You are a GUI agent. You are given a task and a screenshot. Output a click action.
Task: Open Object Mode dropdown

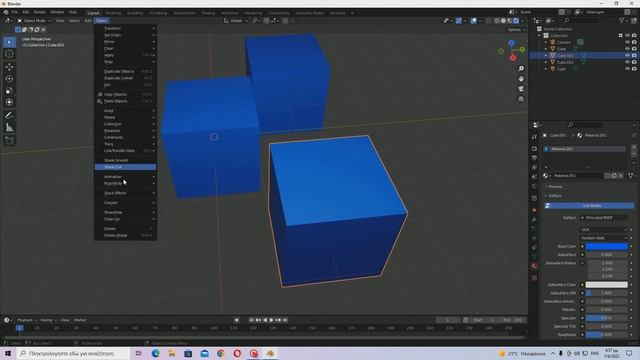(34, 20)
